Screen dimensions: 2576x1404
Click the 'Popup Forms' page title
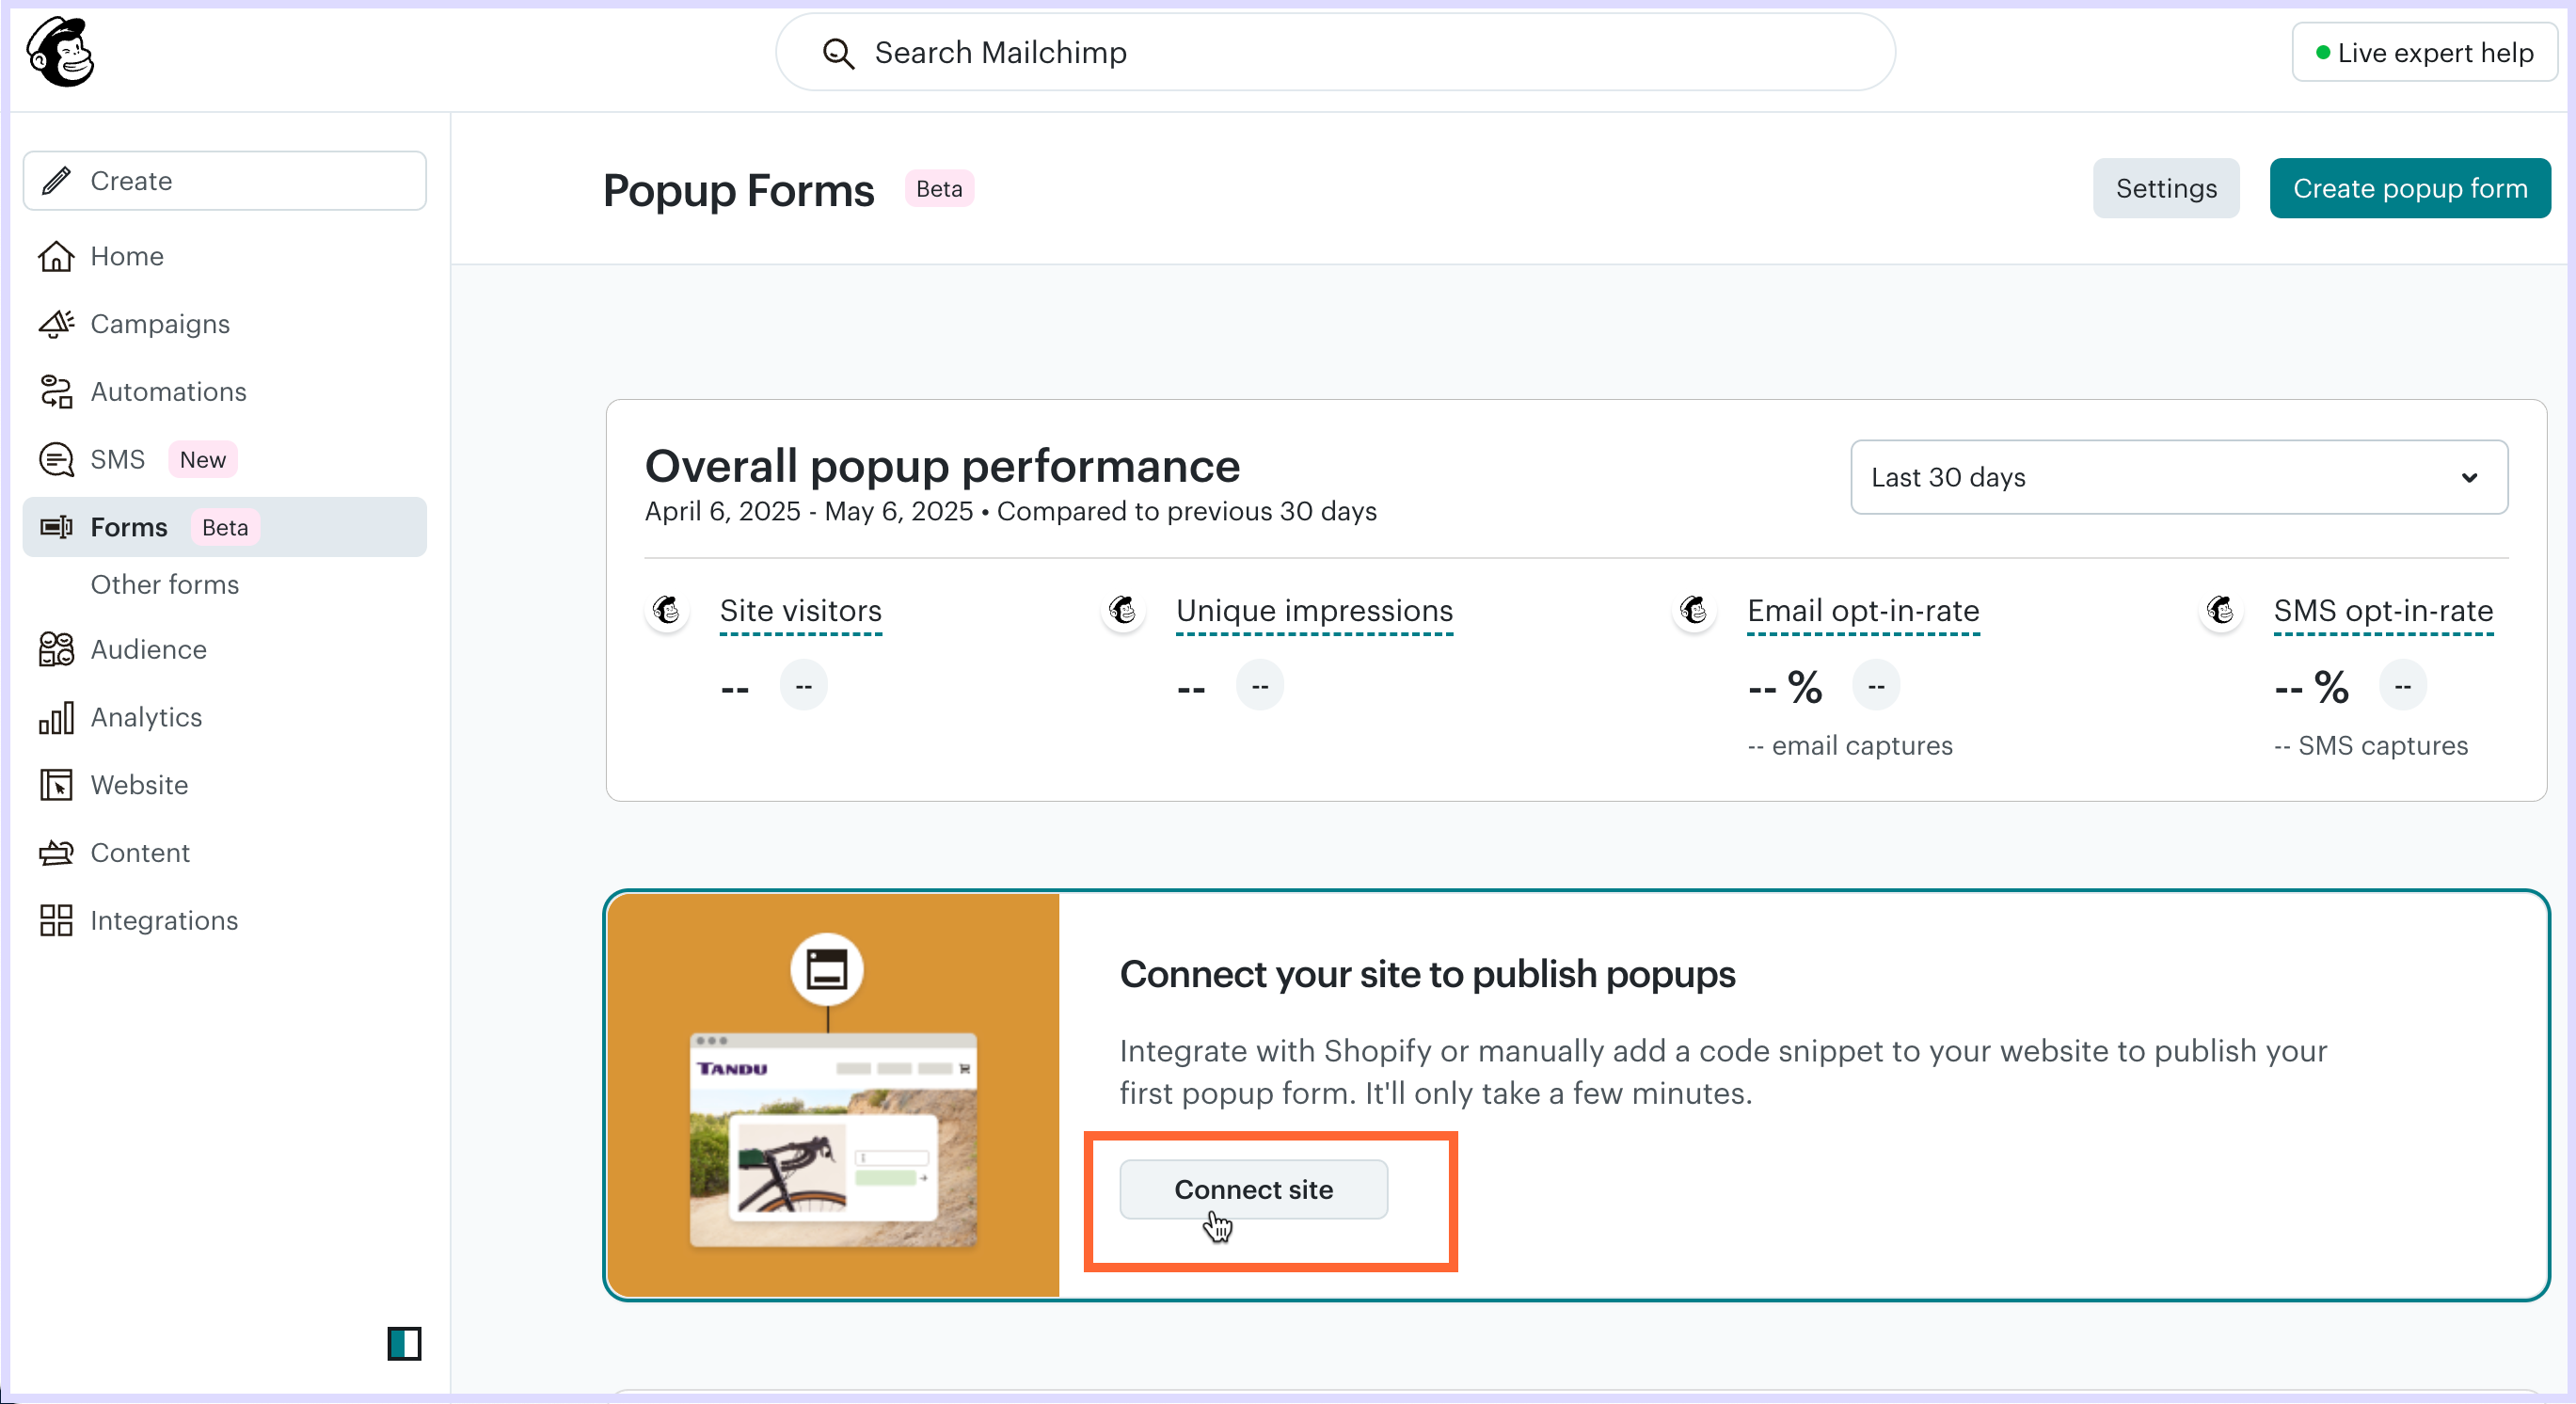[x=738, y=190]
